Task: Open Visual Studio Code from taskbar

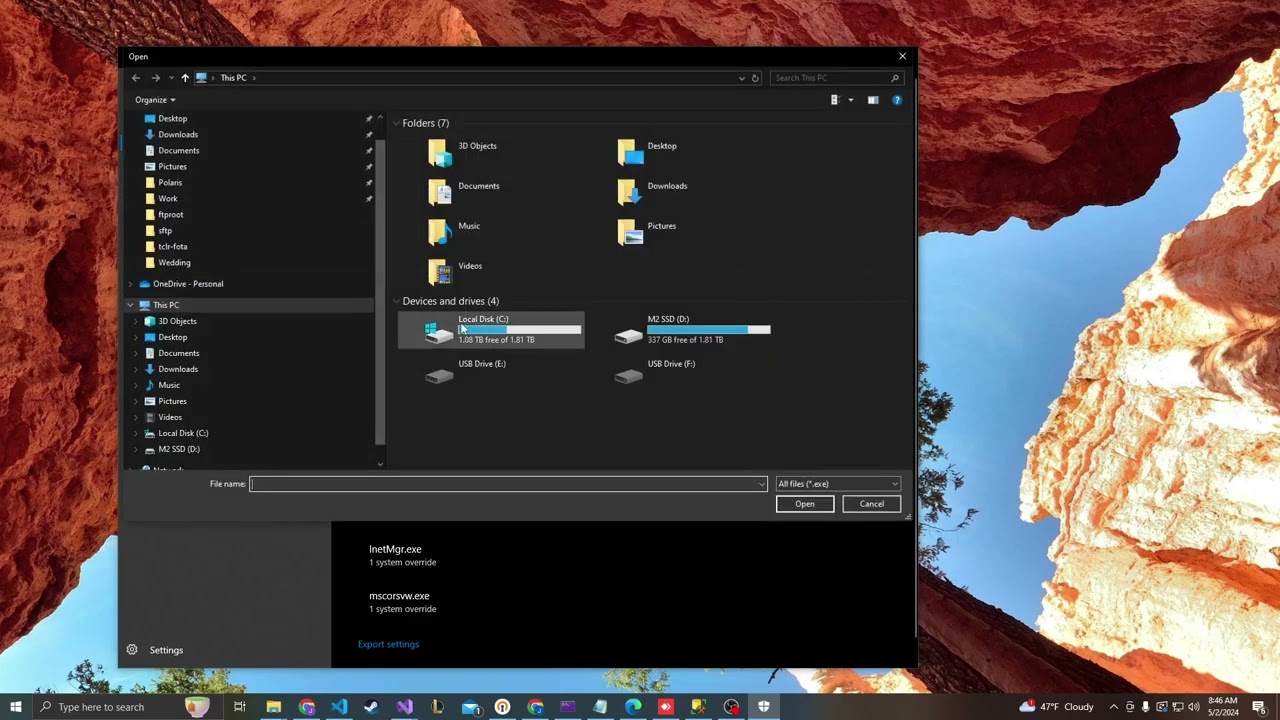Action: pyautogui.click(x=339, y=707)
